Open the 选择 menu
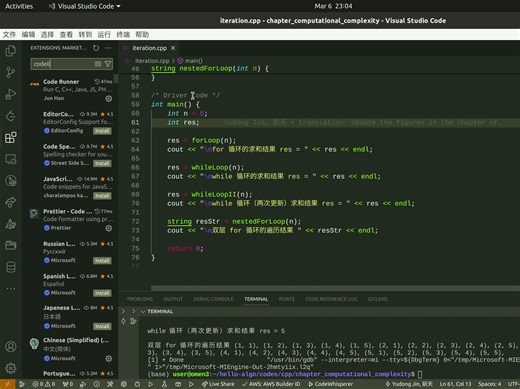This screenshot has width=520, height=389. pyautogui.click(x=47, y=34)
